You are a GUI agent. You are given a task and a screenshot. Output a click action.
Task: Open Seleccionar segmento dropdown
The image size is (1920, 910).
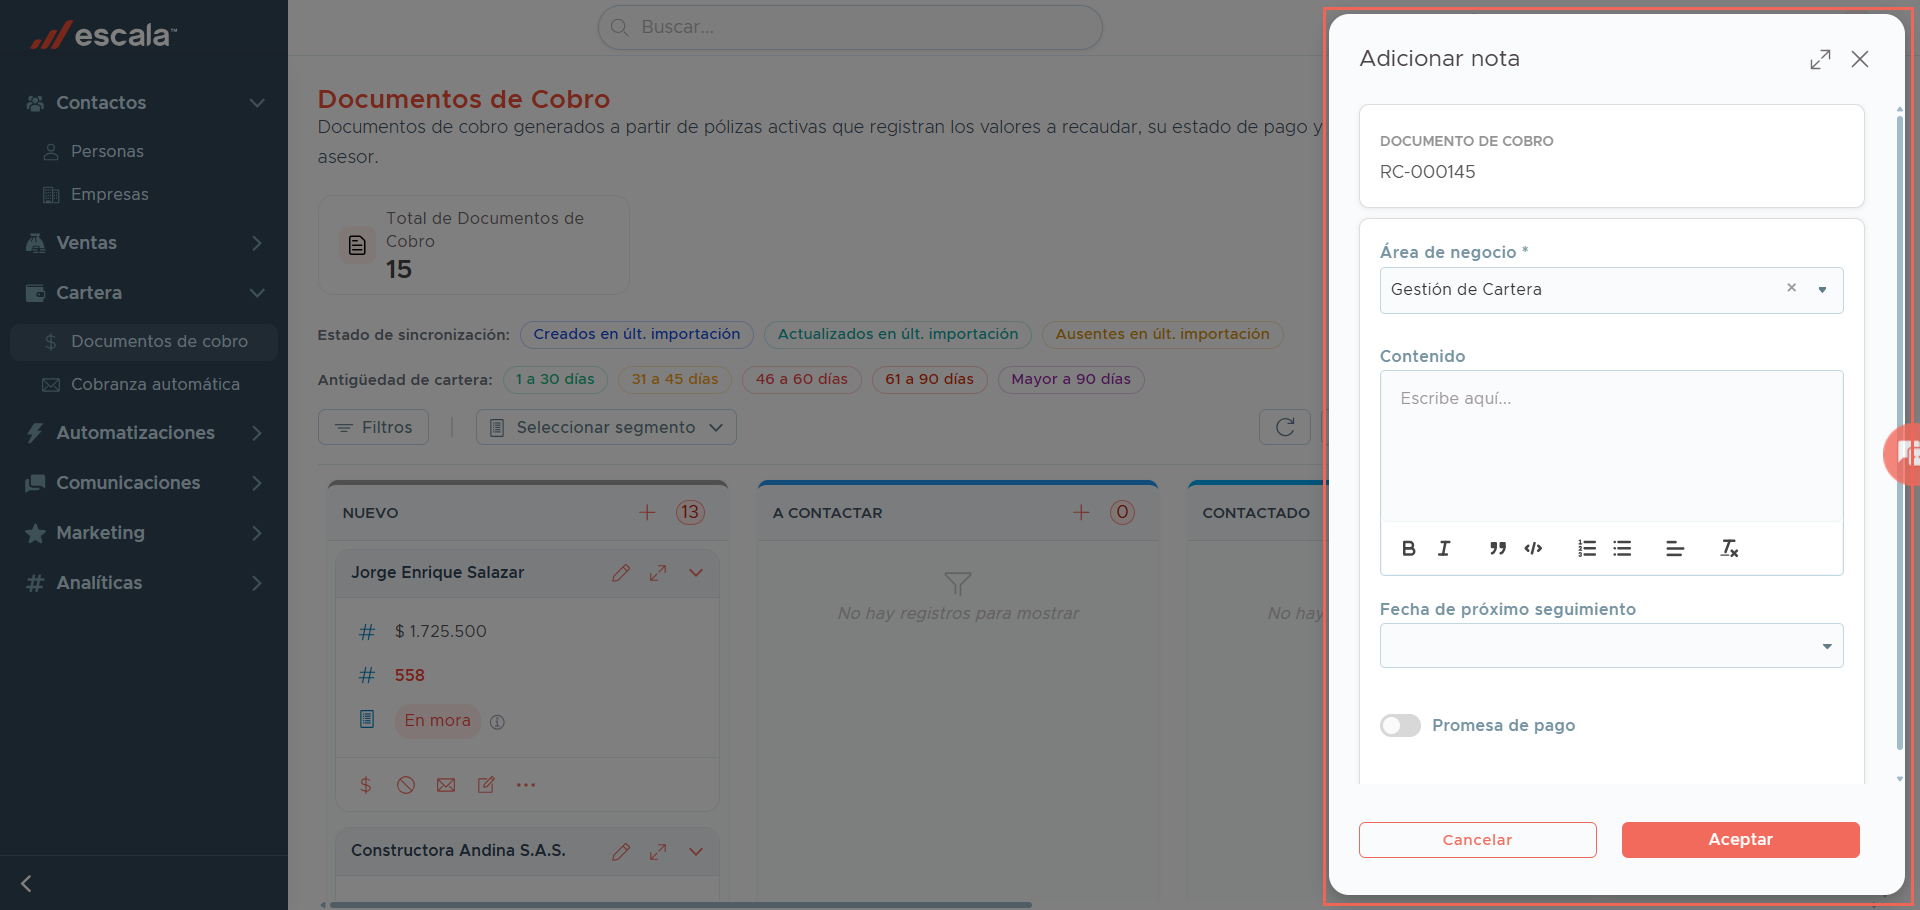(x=606, y=427)
